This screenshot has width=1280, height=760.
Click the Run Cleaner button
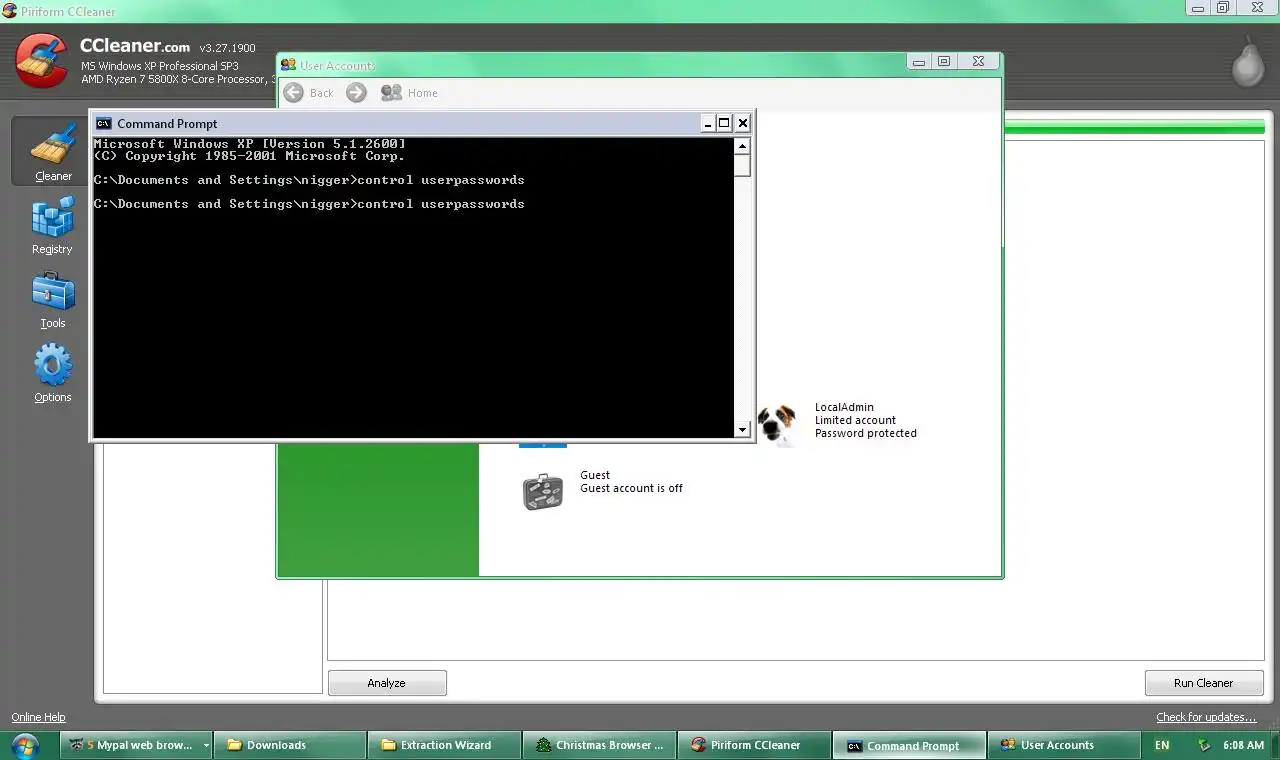(1204, 683)
